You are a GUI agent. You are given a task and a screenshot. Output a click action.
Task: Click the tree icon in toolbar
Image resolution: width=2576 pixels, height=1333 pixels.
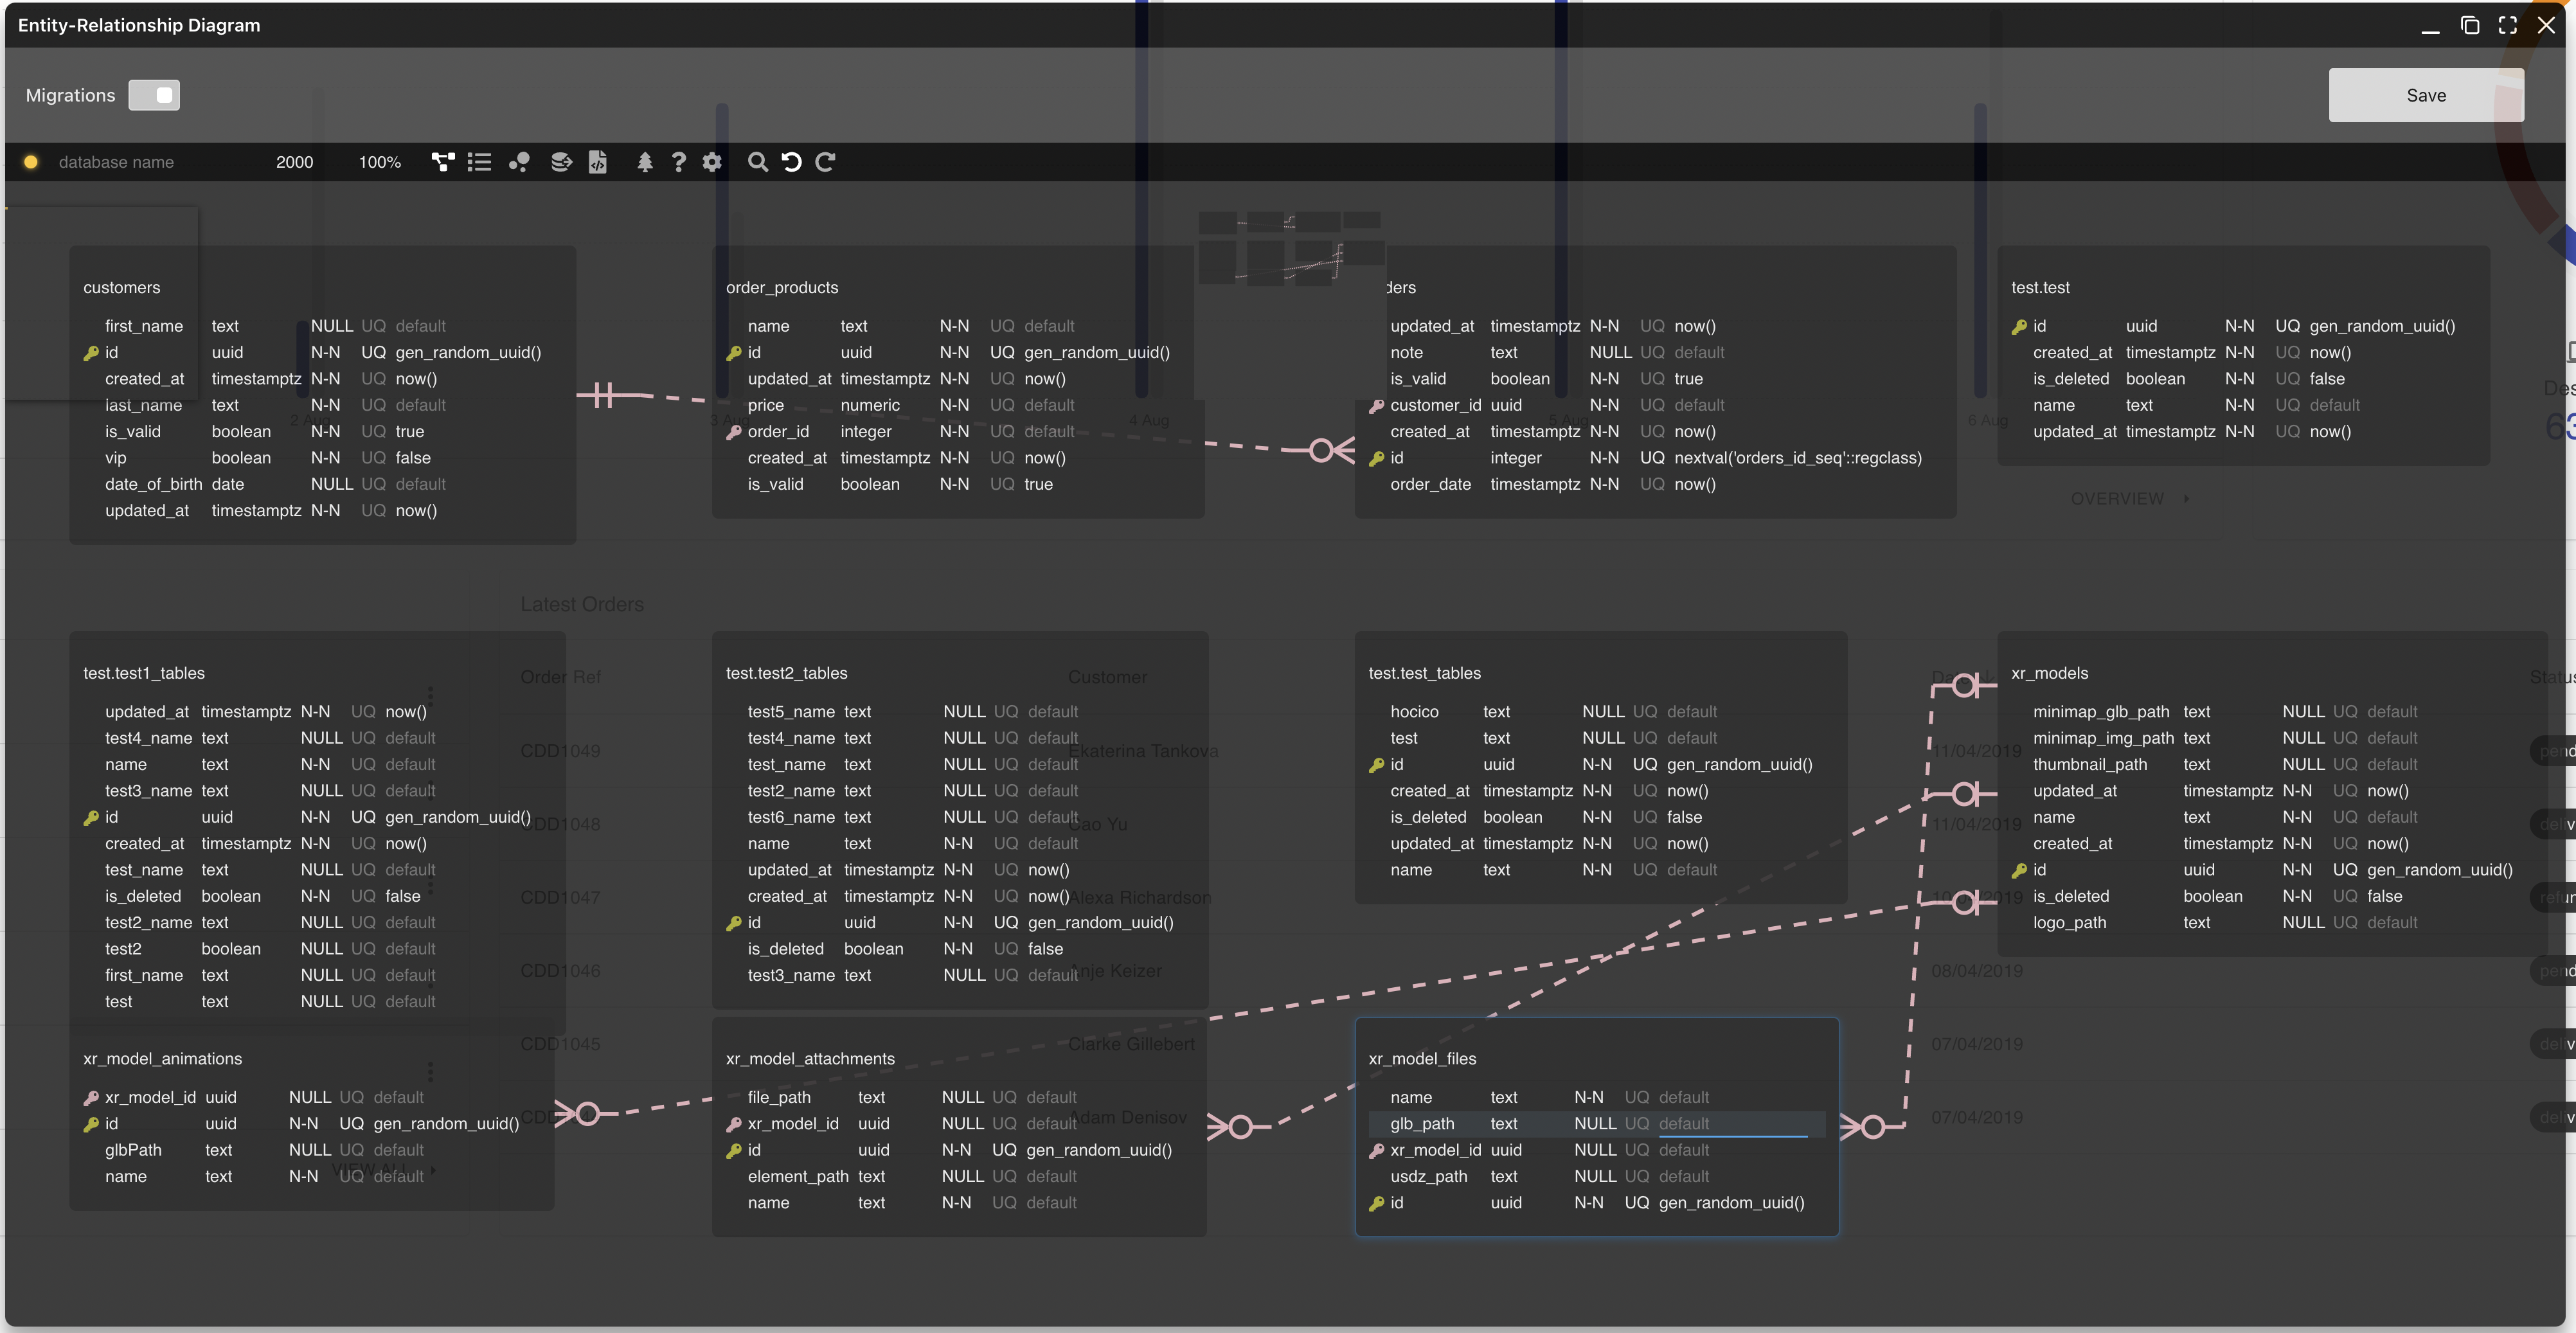coord(645,162)
